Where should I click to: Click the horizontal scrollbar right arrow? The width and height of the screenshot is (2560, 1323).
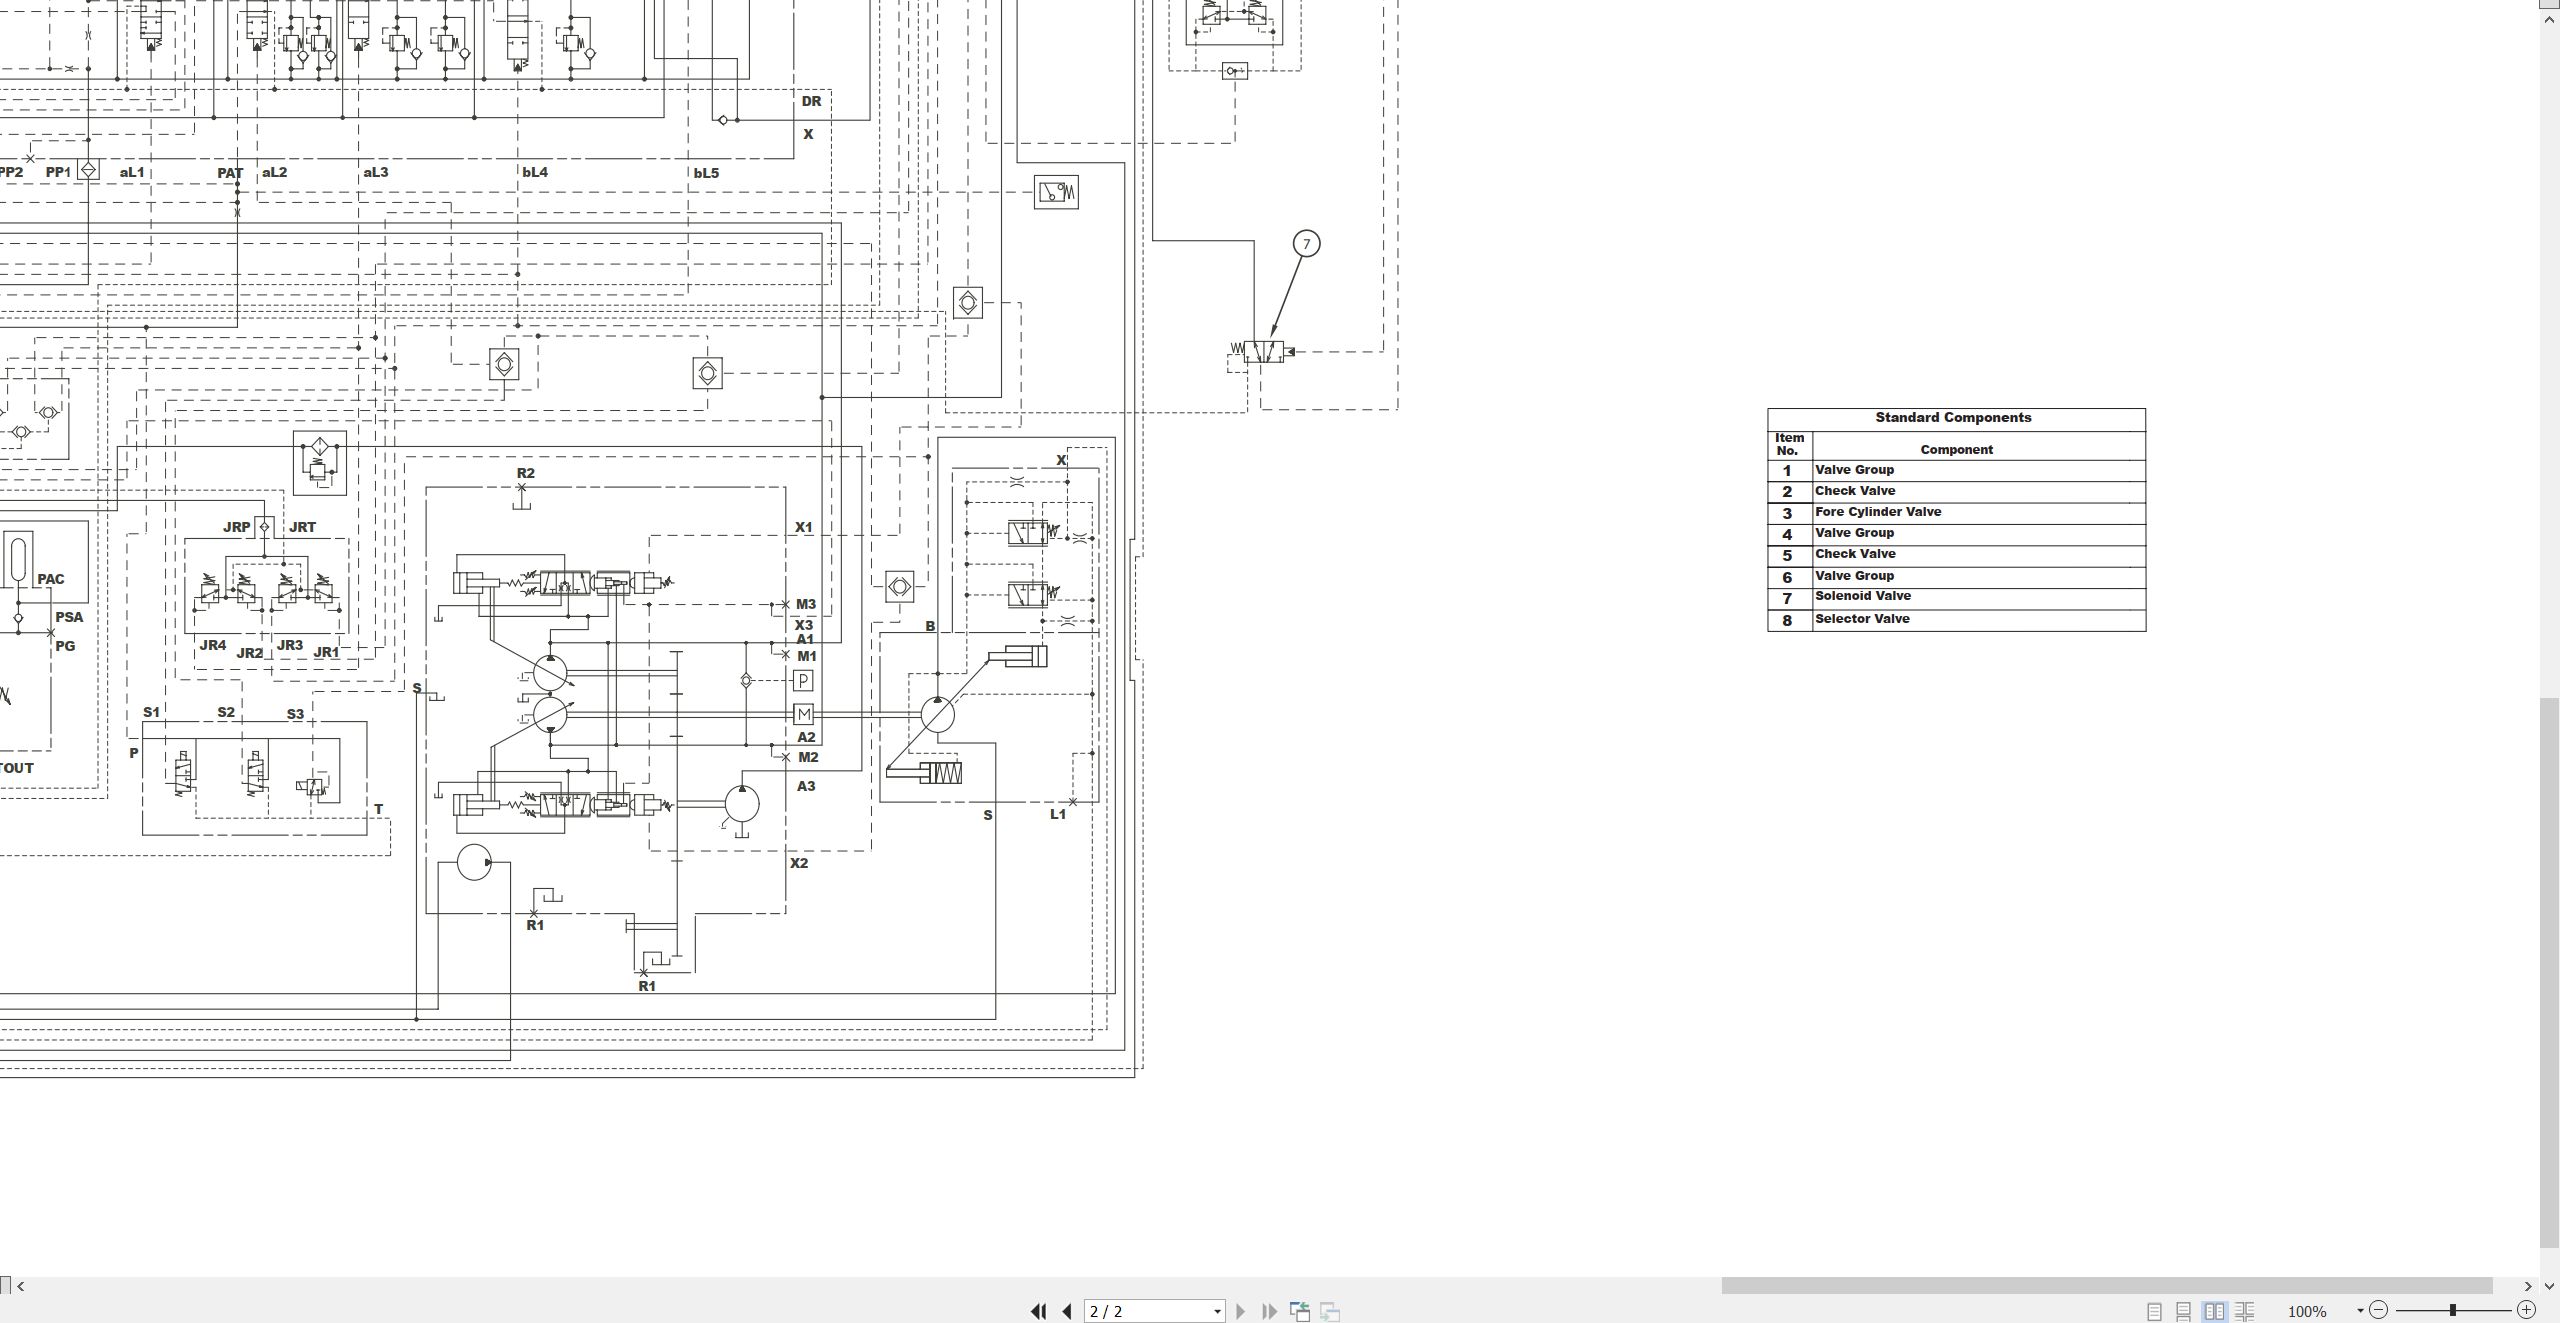tap(2528, 1286)
